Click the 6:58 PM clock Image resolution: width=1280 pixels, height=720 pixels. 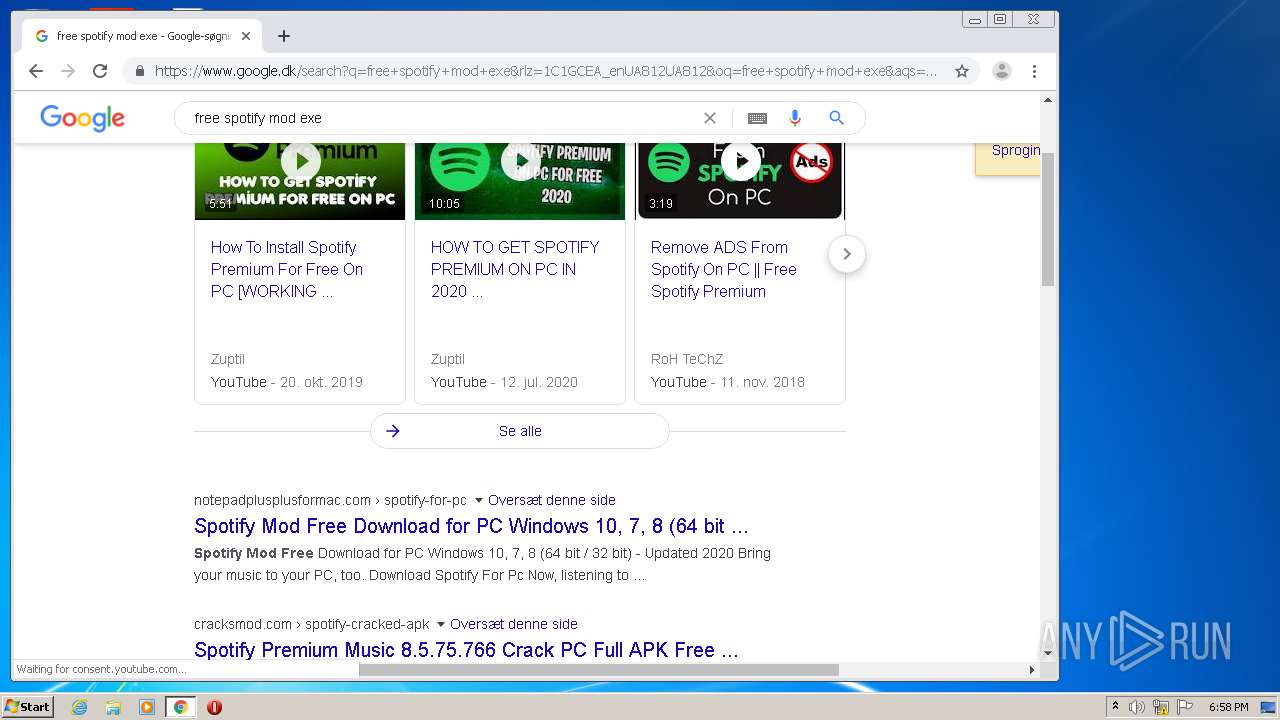point(1228,707)
